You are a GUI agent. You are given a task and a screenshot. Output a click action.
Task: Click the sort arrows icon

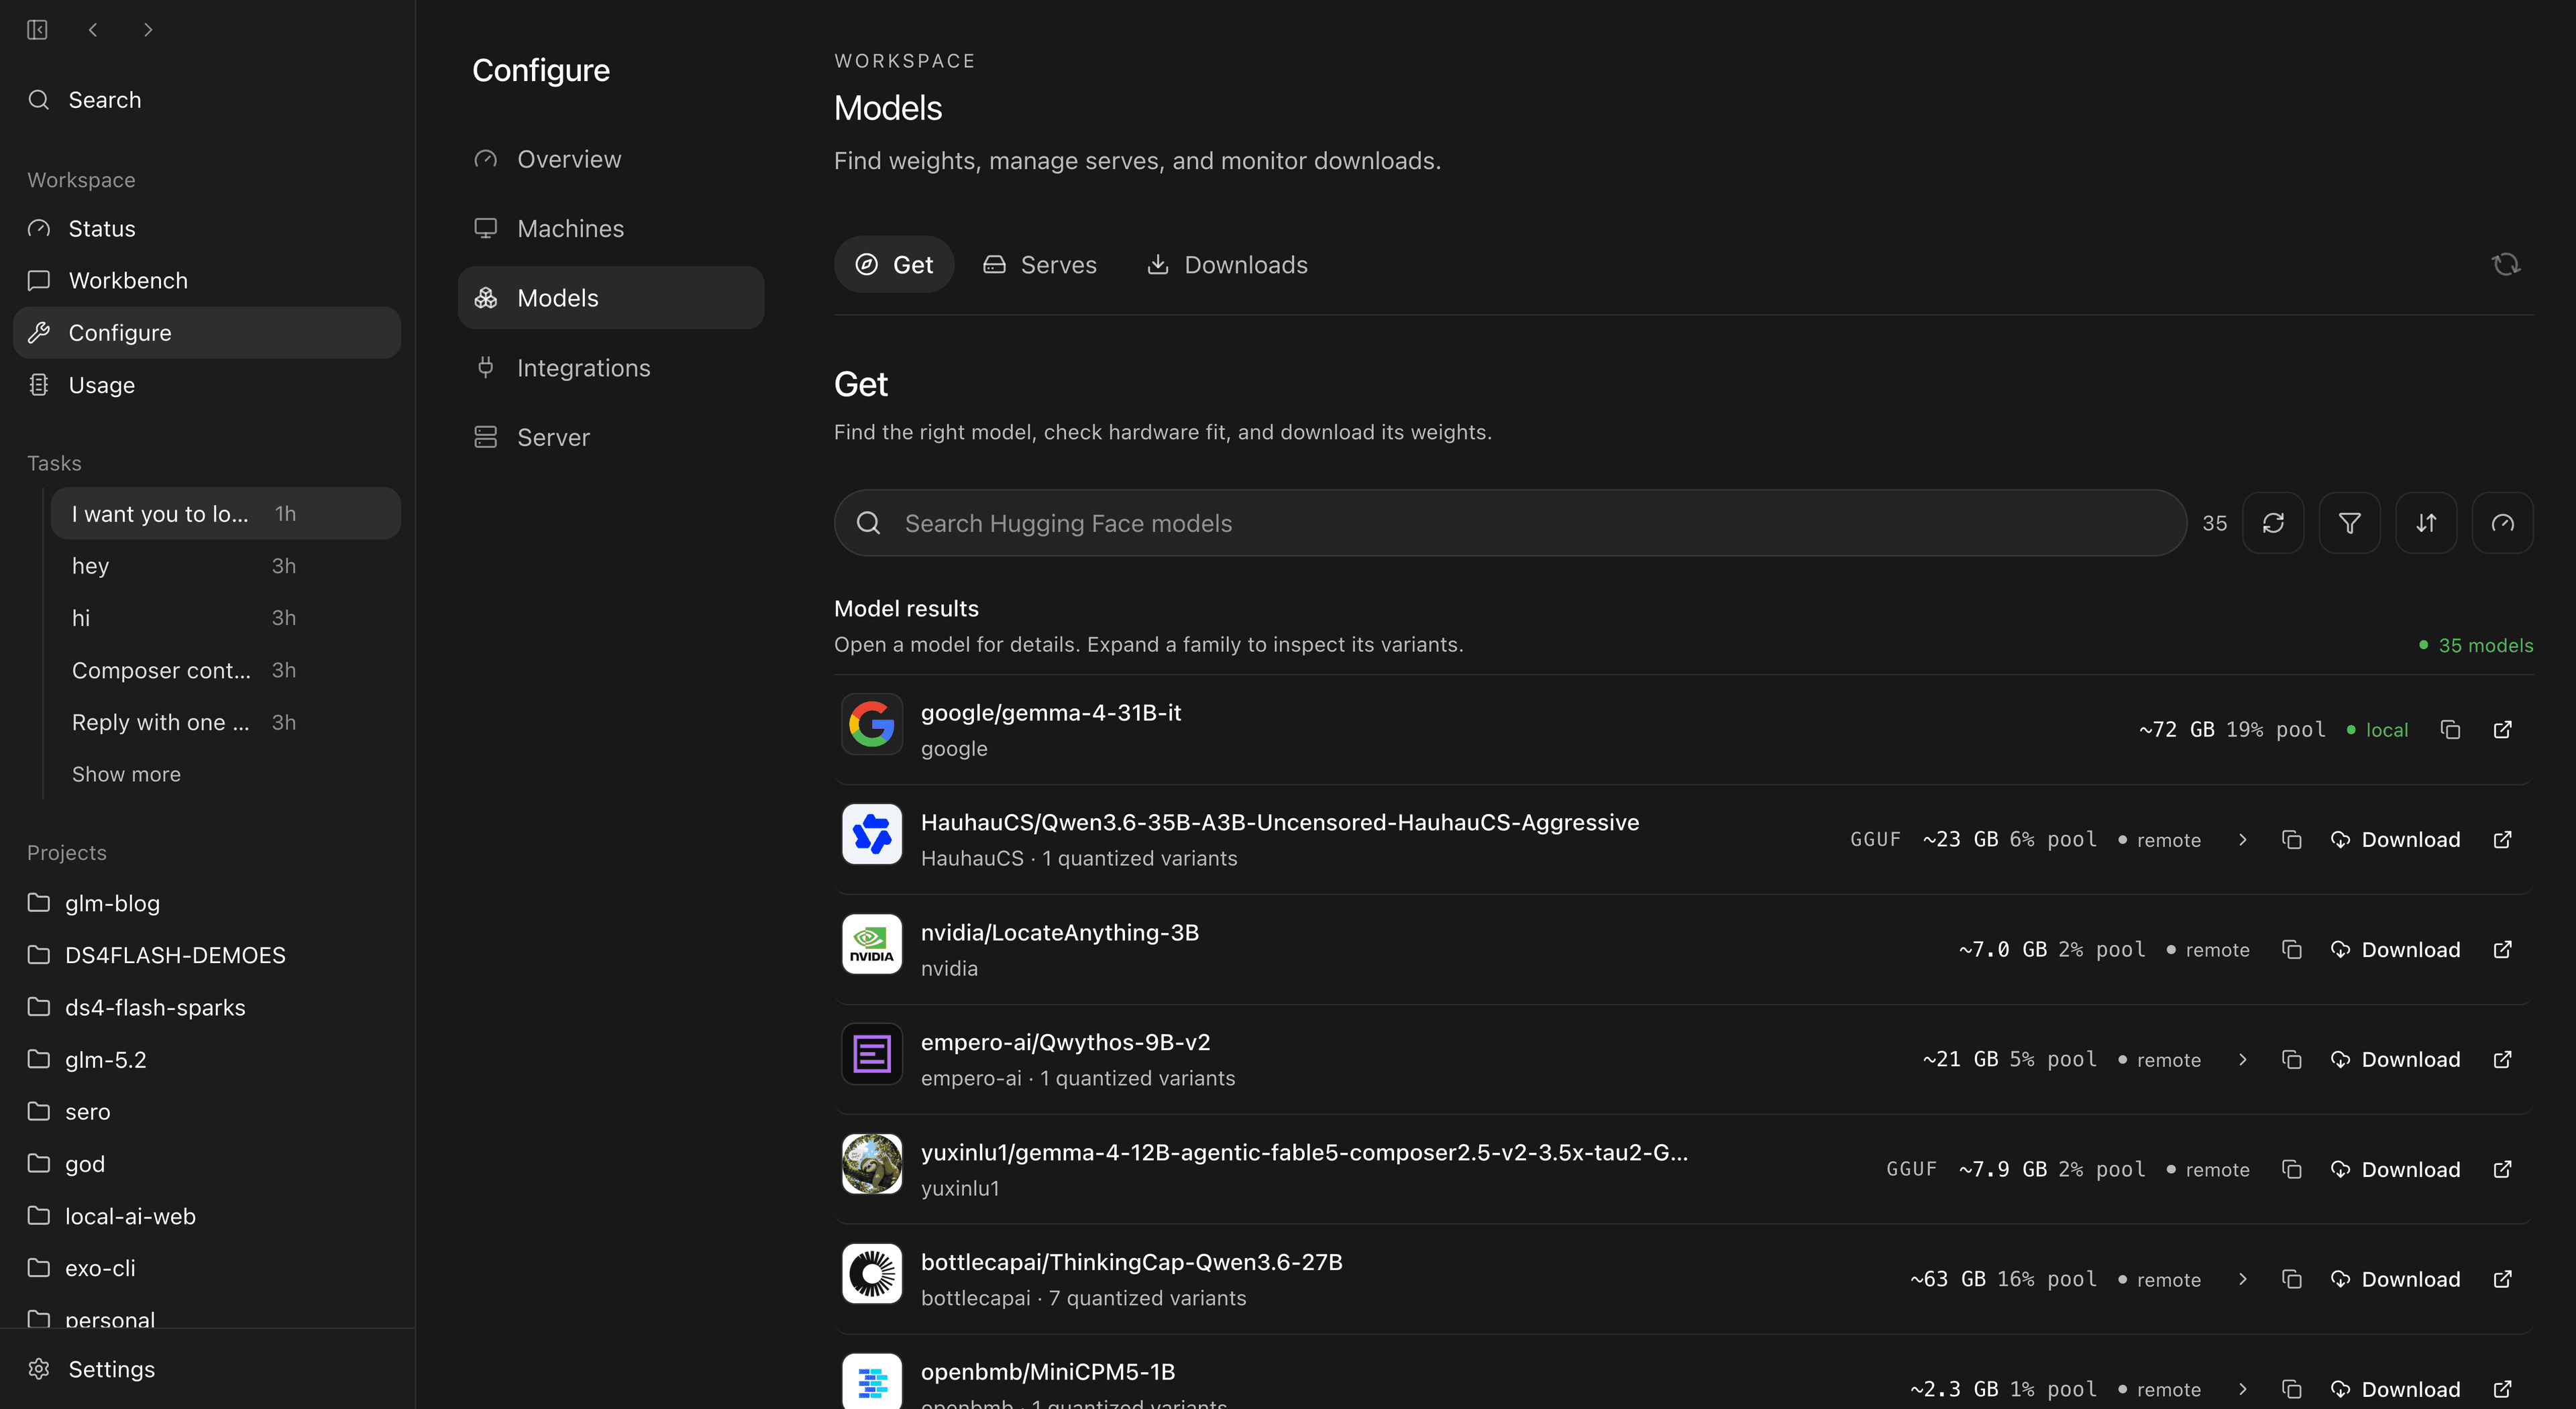point(2426,523)
